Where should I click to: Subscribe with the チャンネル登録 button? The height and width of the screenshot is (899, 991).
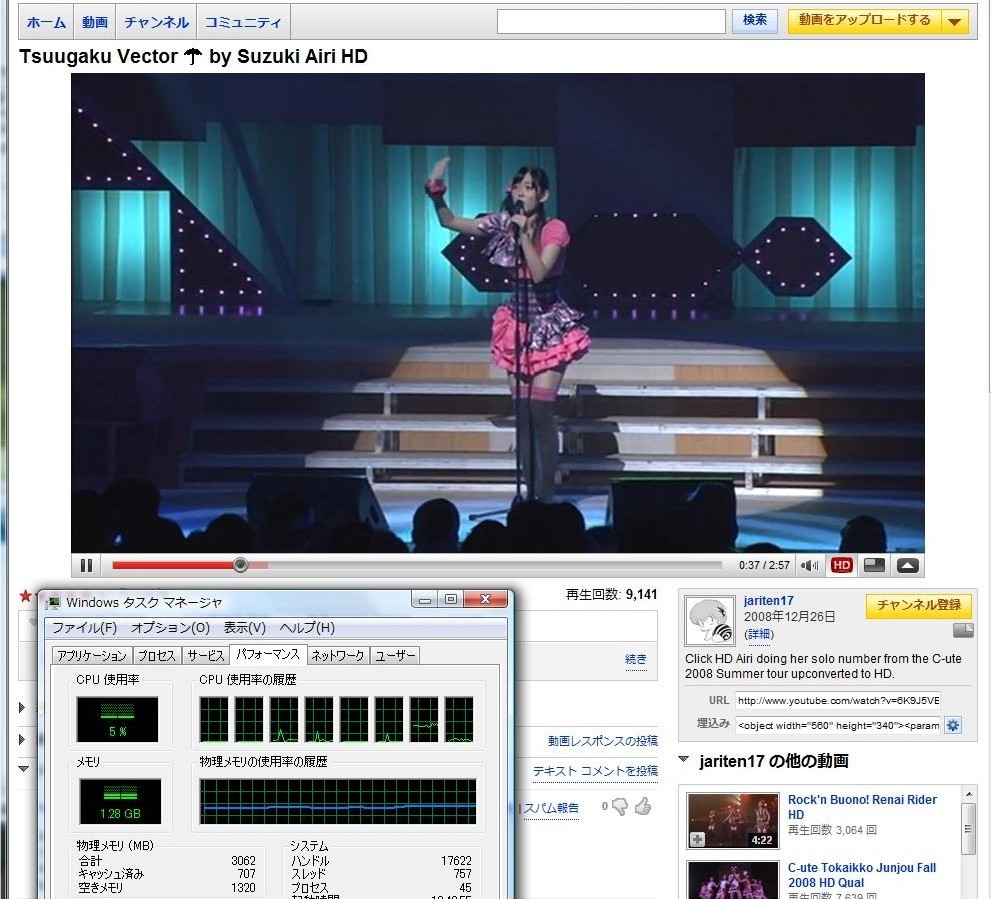point(918,605)
